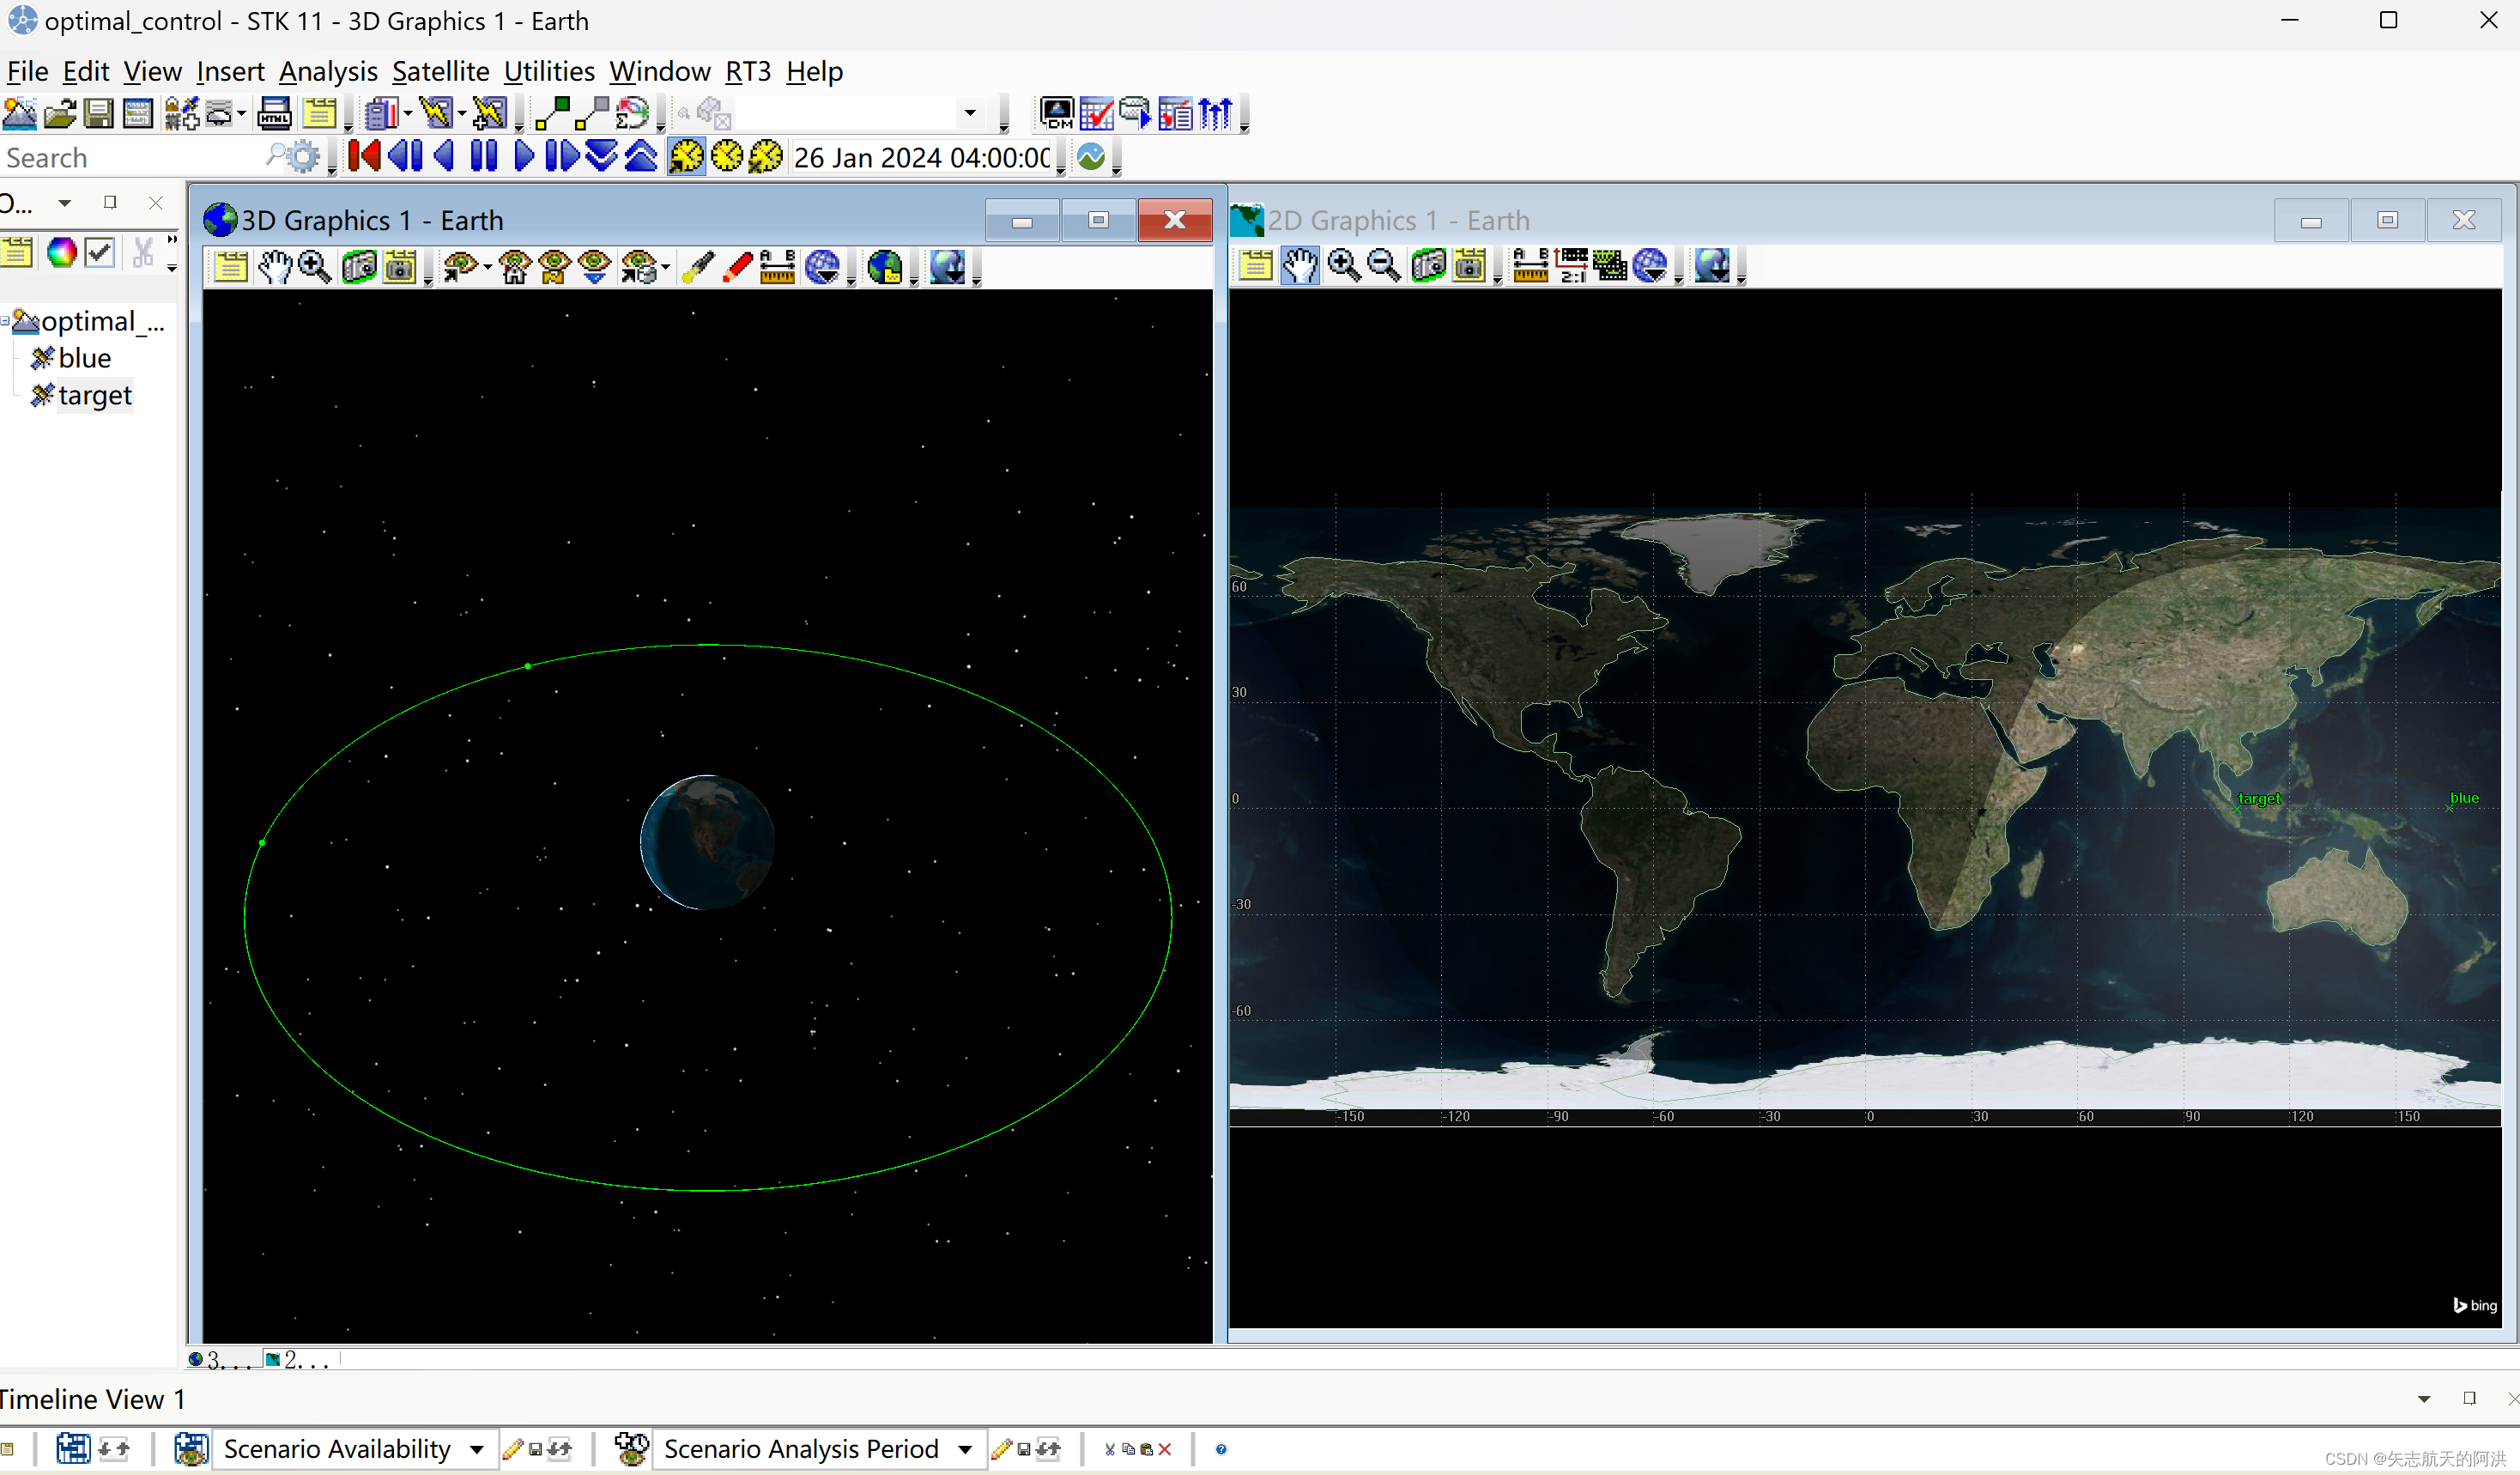The width and height of the screenshot is (2520, 1475).
Task: Click the Save scenario icon
Action: [x=99, y=114]
